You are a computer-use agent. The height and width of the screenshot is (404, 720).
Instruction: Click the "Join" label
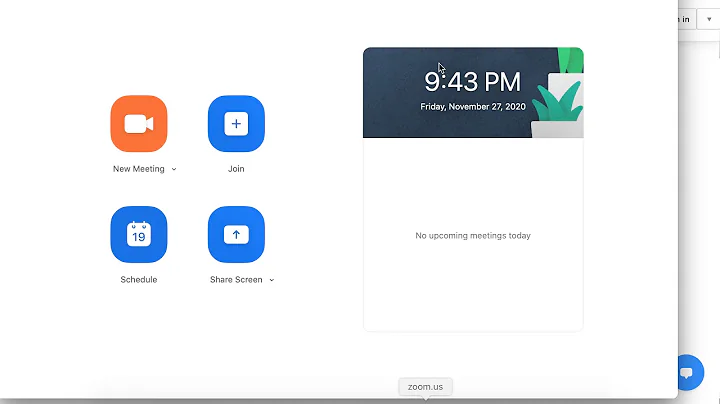coord(236,169)
